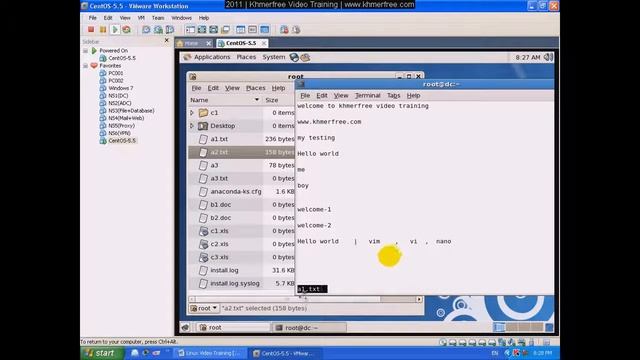Select b1.doc file icon

(x=203, y=204)
